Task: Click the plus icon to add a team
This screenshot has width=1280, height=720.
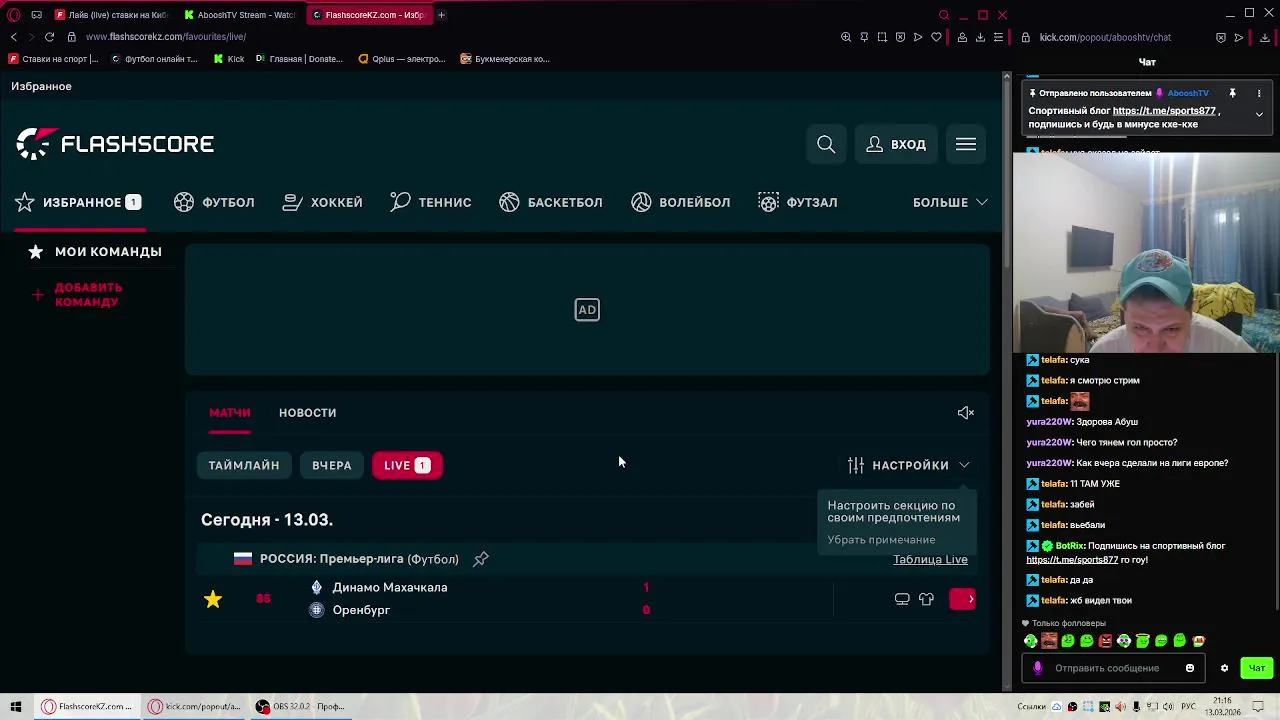Action: (x=38, y=295)
